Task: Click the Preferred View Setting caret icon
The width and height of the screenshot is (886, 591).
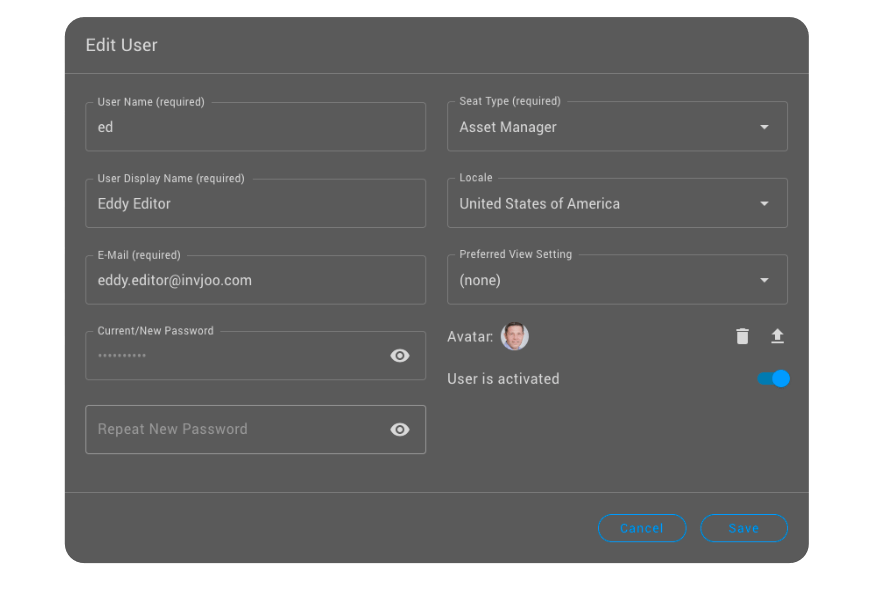Action: (764, 280)
